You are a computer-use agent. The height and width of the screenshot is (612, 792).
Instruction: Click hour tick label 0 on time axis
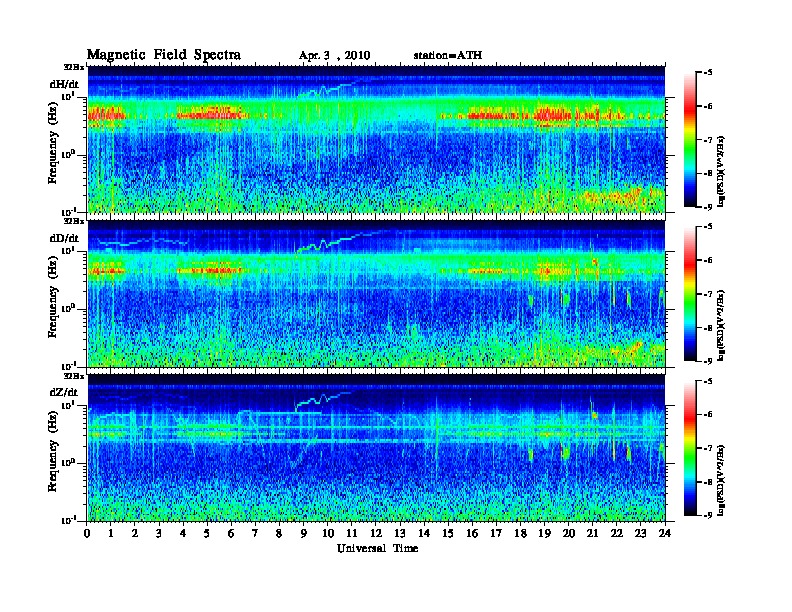pyautogui.click(x=87, y=533)
